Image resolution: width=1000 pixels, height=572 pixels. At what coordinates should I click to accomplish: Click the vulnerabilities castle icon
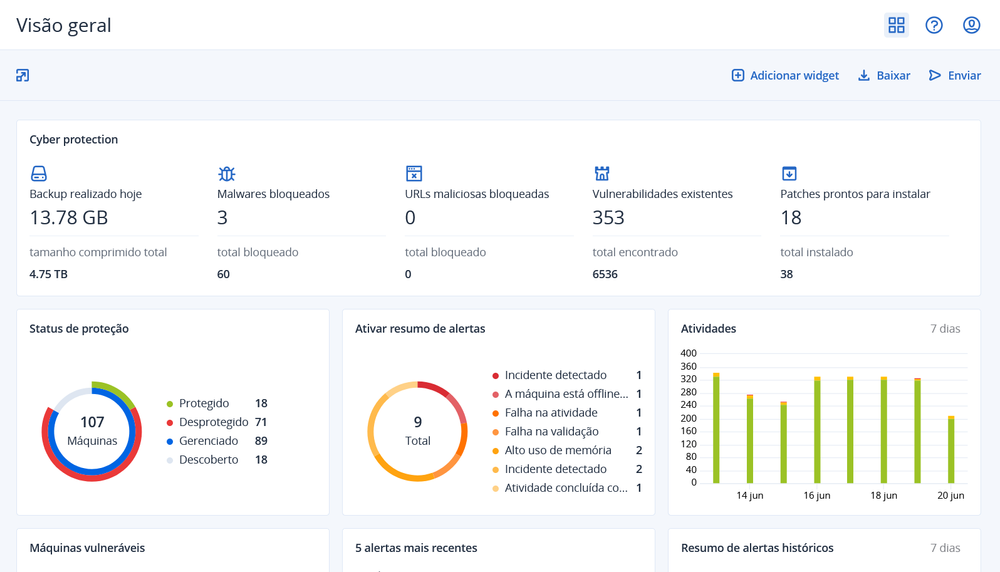(x=602, y=174)
